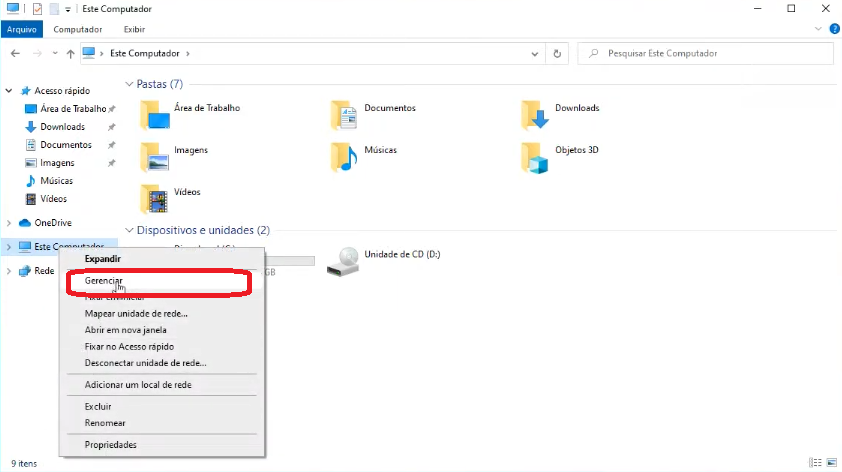Collapse the Acesso rápido tree node
The image size is (842, 472).
[9, 91]
